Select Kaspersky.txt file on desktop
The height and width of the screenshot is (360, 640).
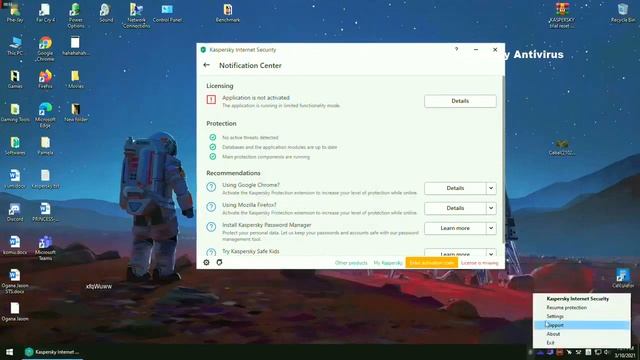pos(45,179)
